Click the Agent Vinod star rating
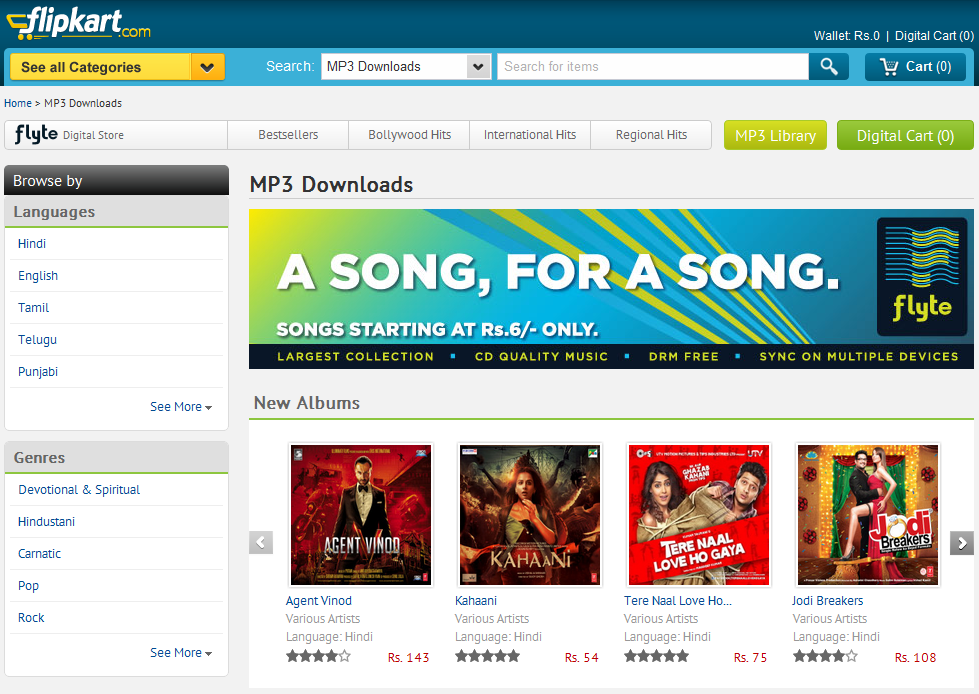979x694 pixels. [318, 656]
